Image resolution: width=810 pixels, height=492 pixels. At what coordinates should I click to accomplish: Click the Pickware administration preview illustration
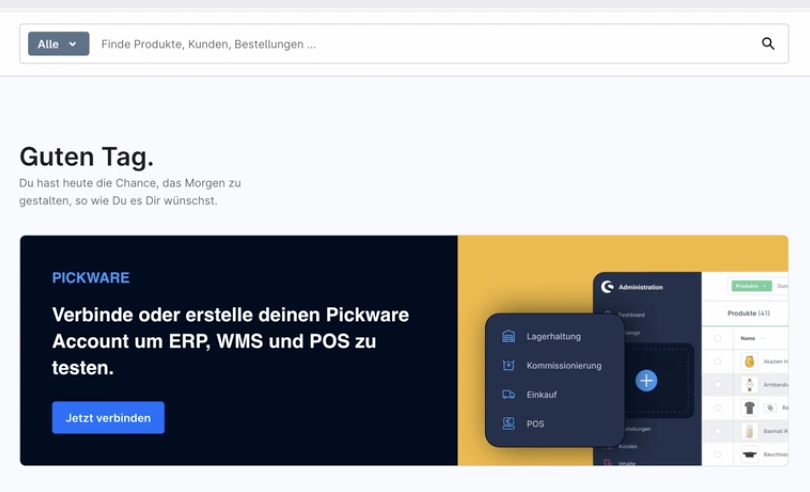[623, 350]
